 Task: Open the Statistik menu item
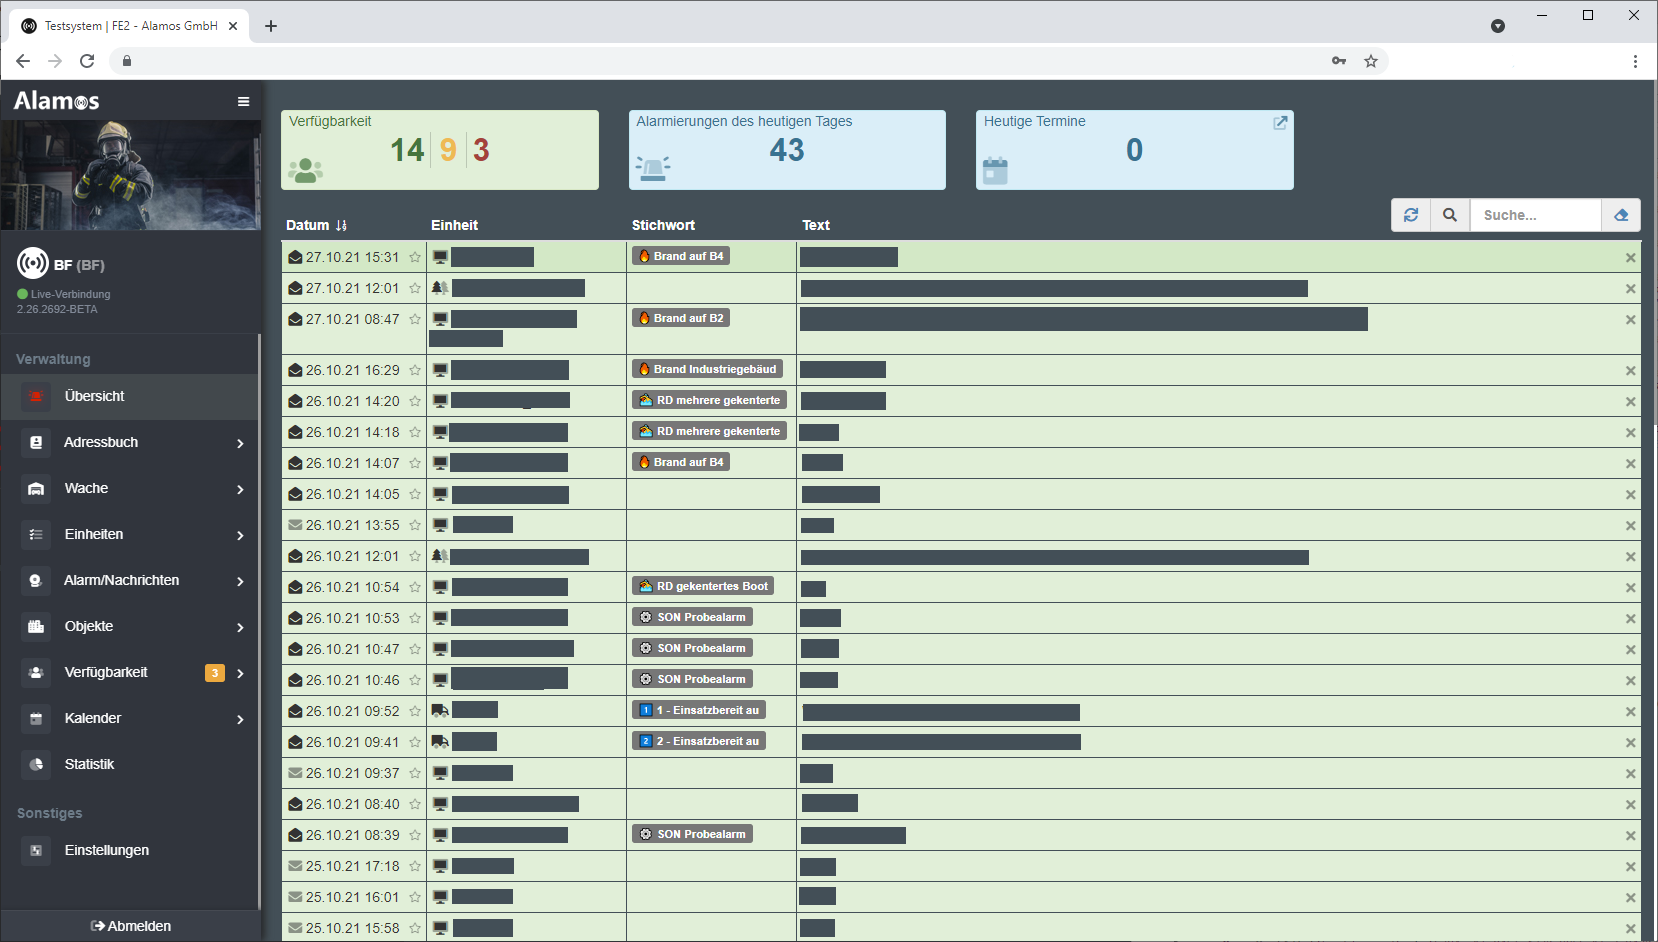coord(90,764)
